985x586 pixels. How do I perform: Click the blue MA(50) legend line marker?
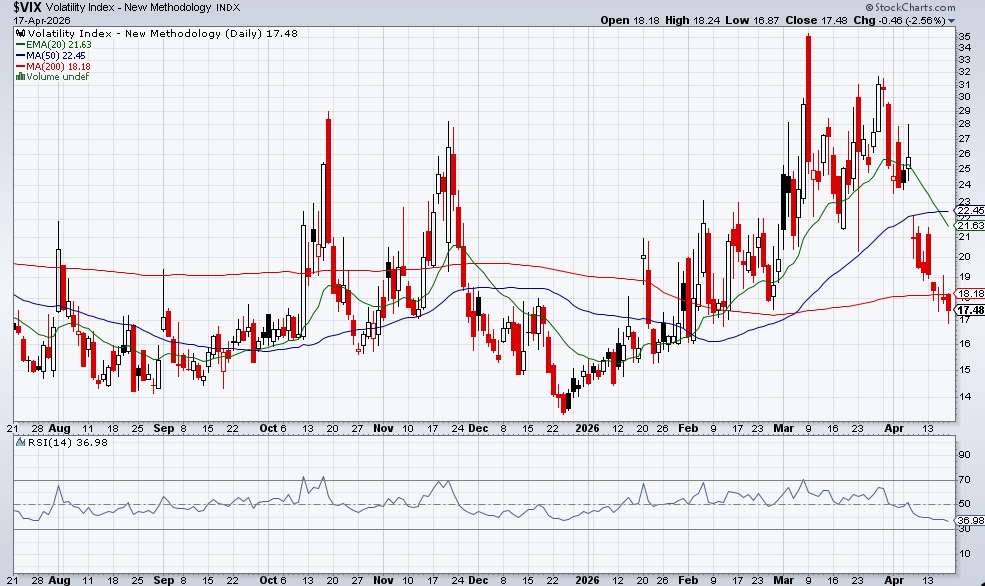click(x=20, y=55)
